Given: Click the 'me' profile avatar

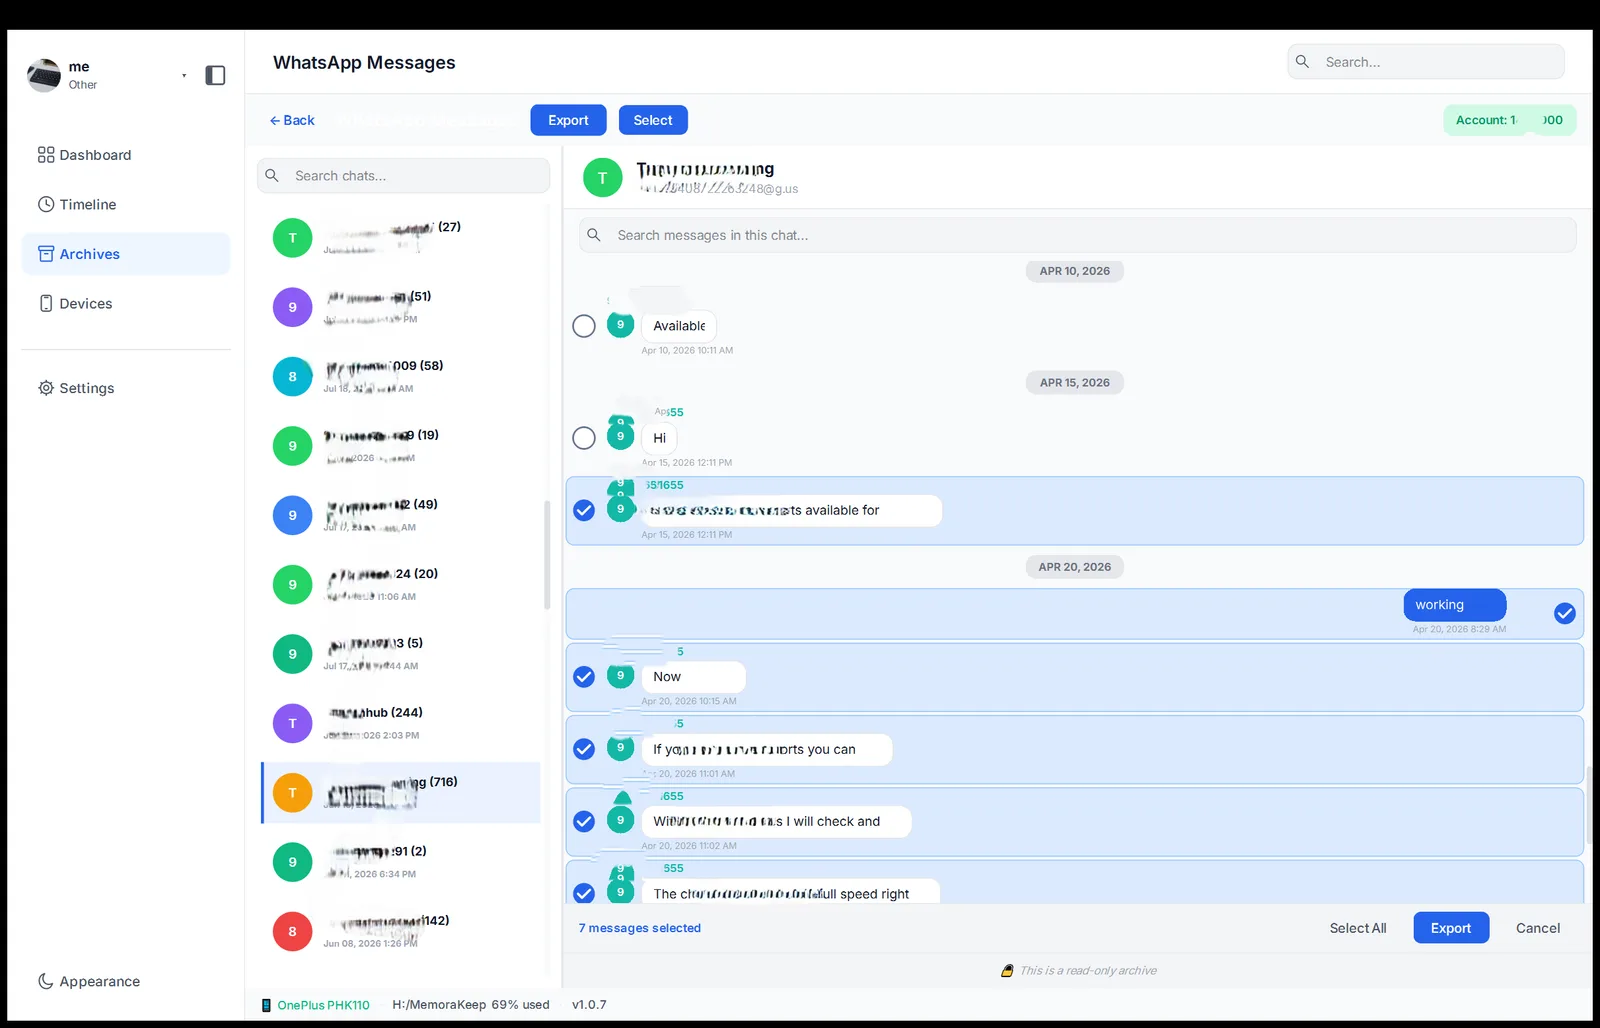Looking at the screenshot, I should pos(44,75).
